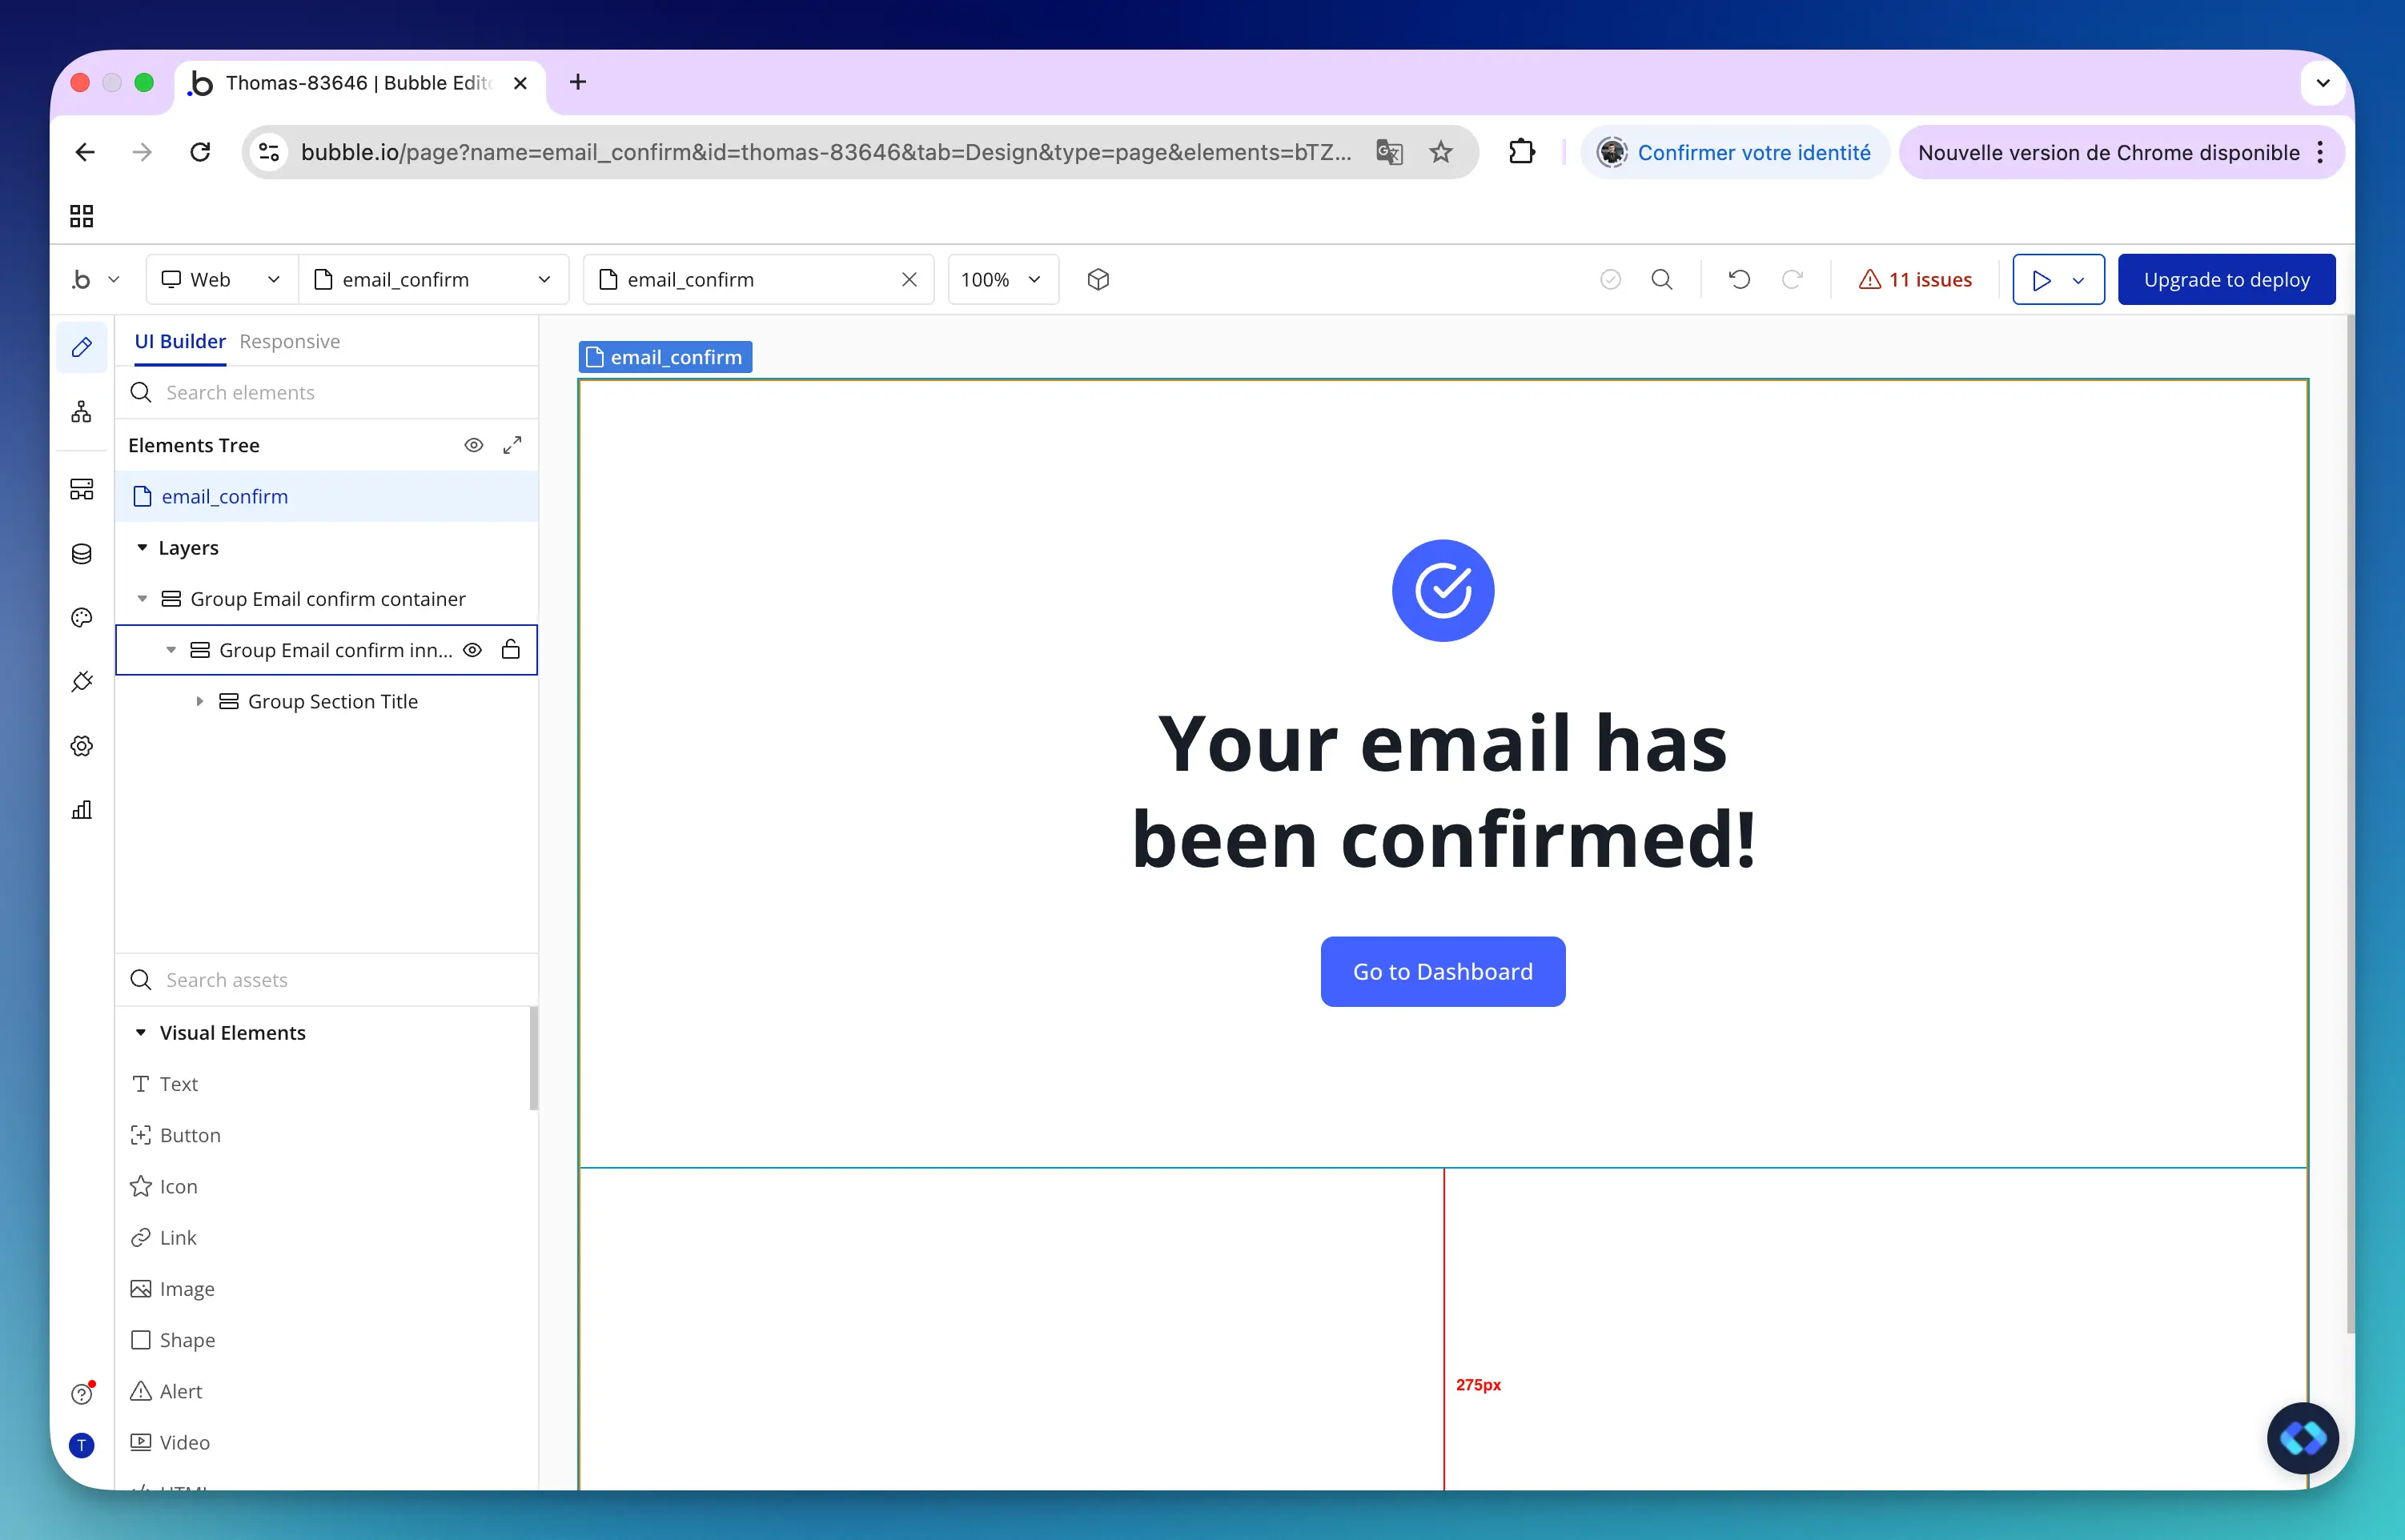Image resolution: width=2405 pixels, height=1540 pixels.
Task: Open the floating chat widget icon
Action: 2302,1438
